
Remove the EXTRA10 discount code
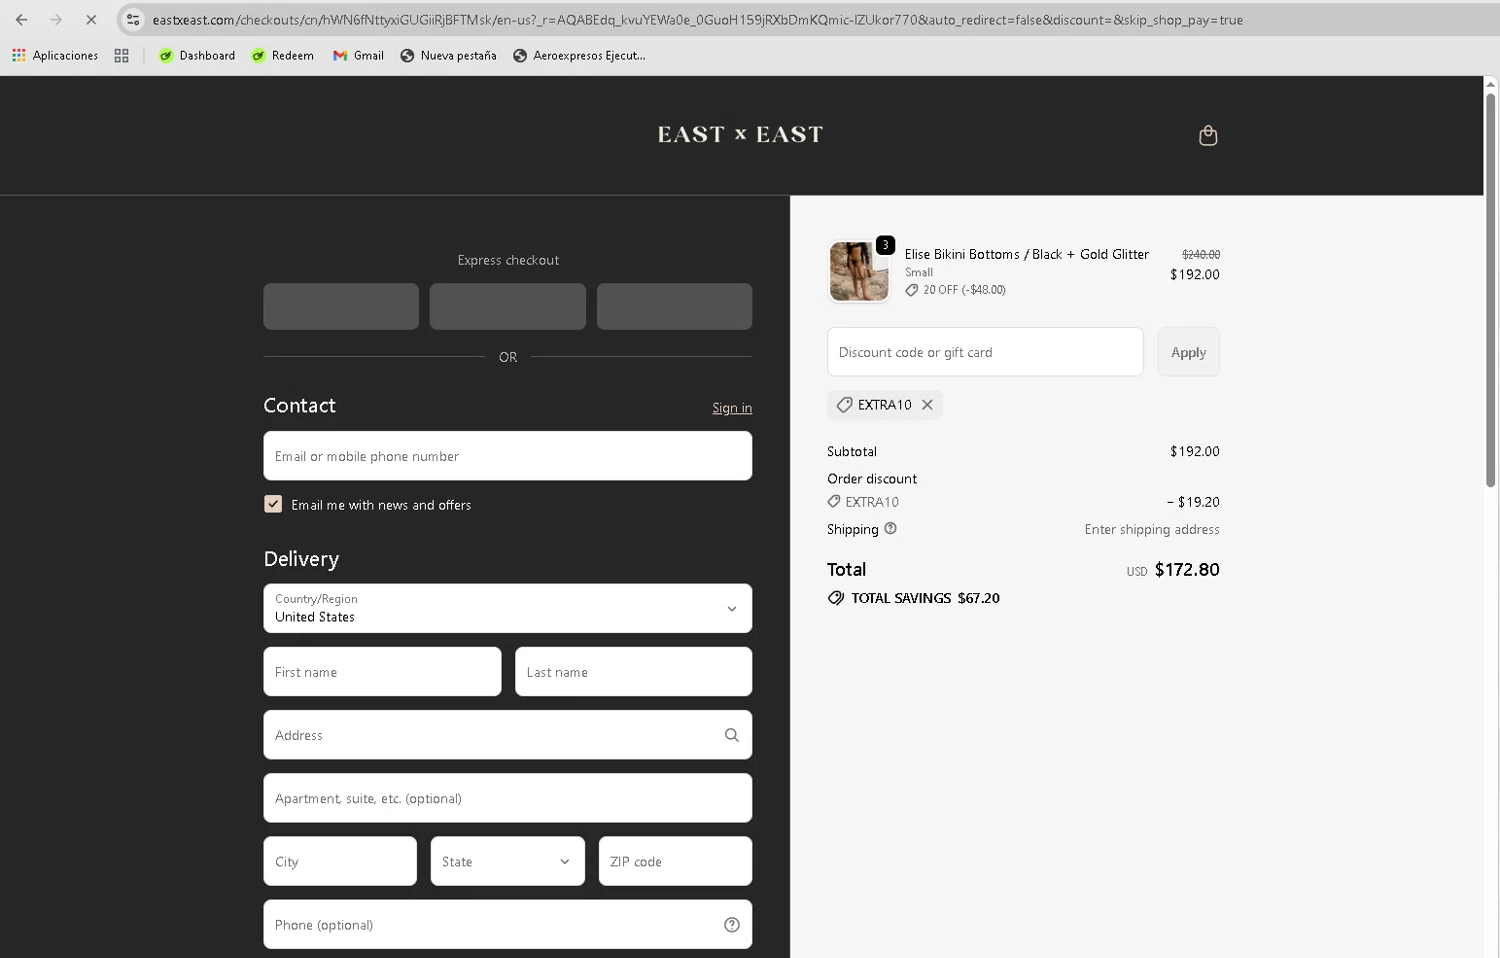(x=927, y=405)
